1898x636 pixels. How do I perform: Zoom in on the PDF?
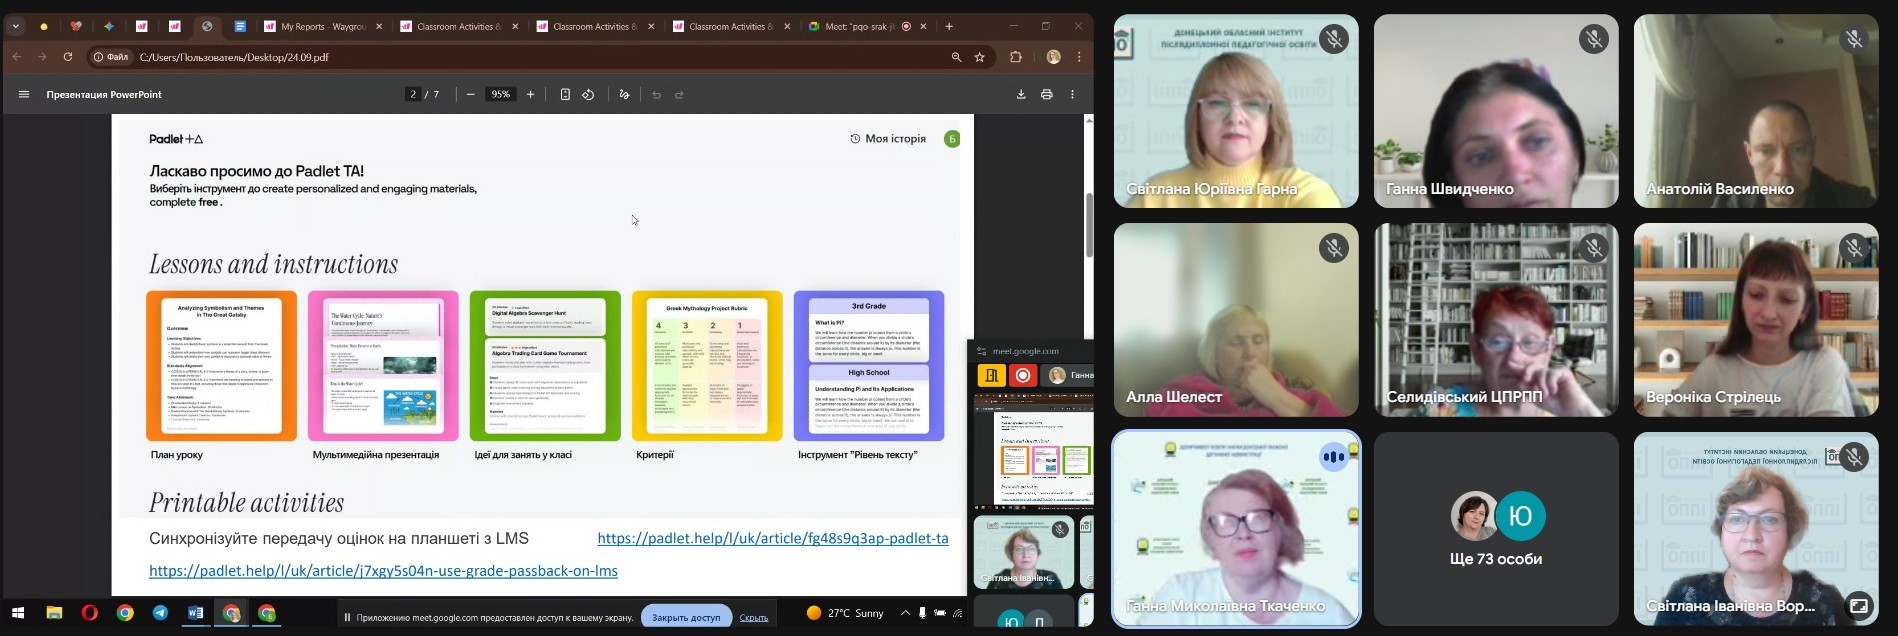530,94
